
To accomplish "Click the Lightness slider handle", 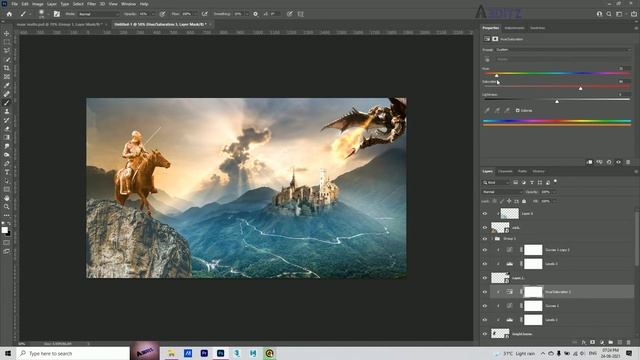I will pos(557,101).
